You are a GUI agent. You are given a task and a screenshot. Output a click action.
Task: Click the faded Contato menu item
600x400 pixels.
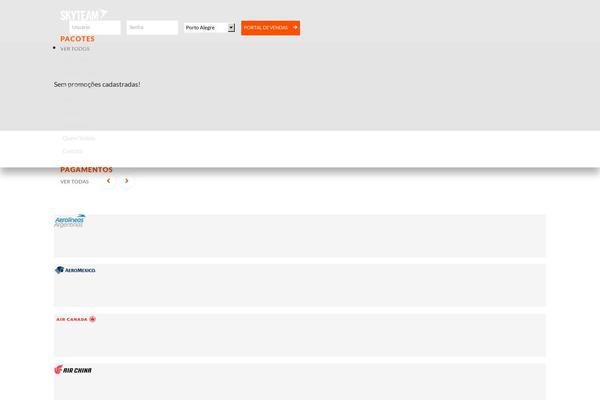pos(72,151)
